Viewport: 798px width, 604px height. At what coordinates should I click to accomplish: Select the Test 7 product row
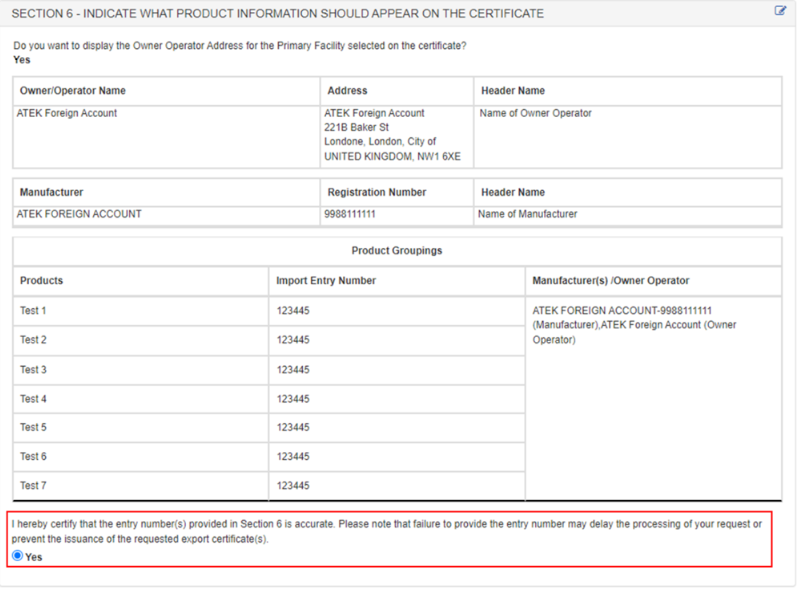(34, 486)
